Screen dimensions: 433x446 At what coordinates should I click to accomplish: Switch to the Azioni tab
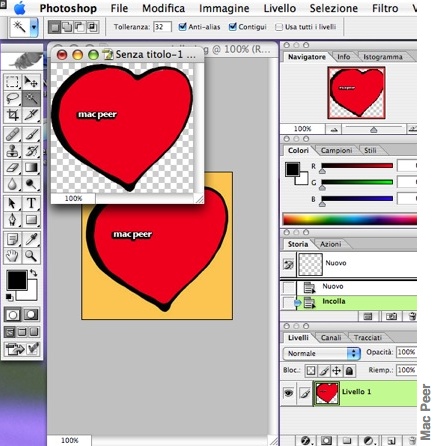[x=330, y=244]
